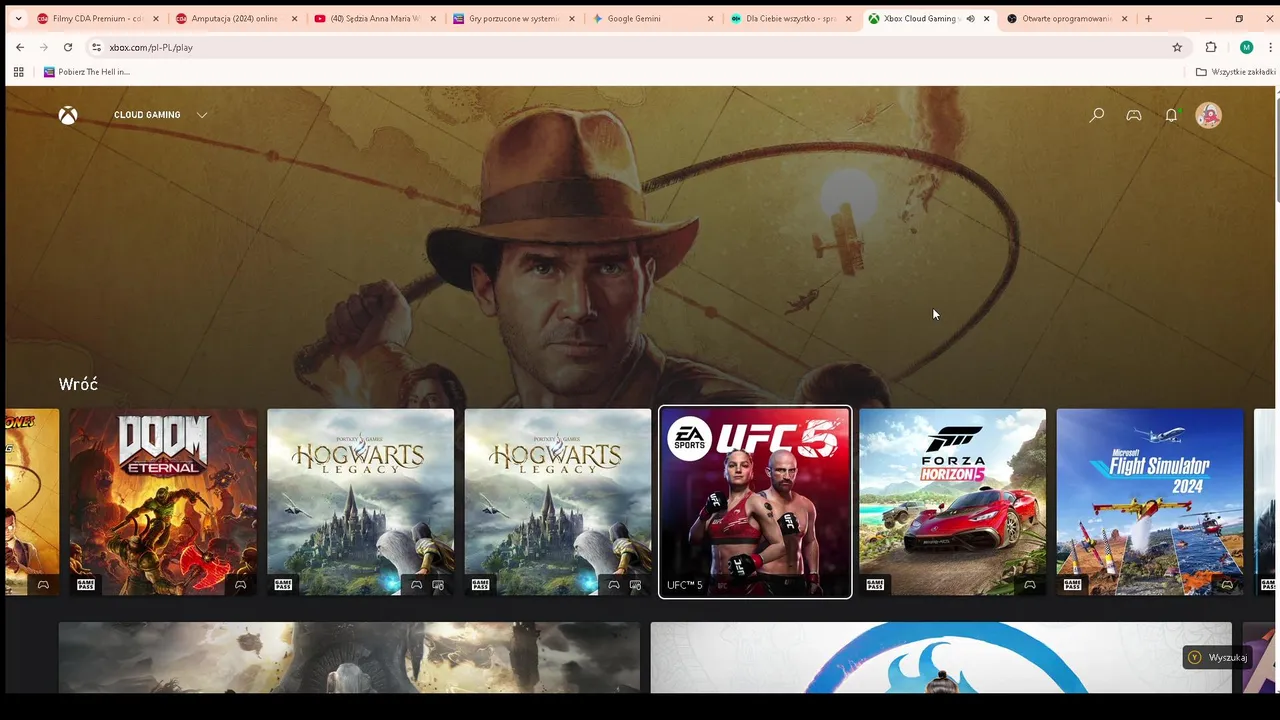Screen dimensions: 1280x720
Task: Open the Pobierz The Hell in... bookmark
Action: 86,72
